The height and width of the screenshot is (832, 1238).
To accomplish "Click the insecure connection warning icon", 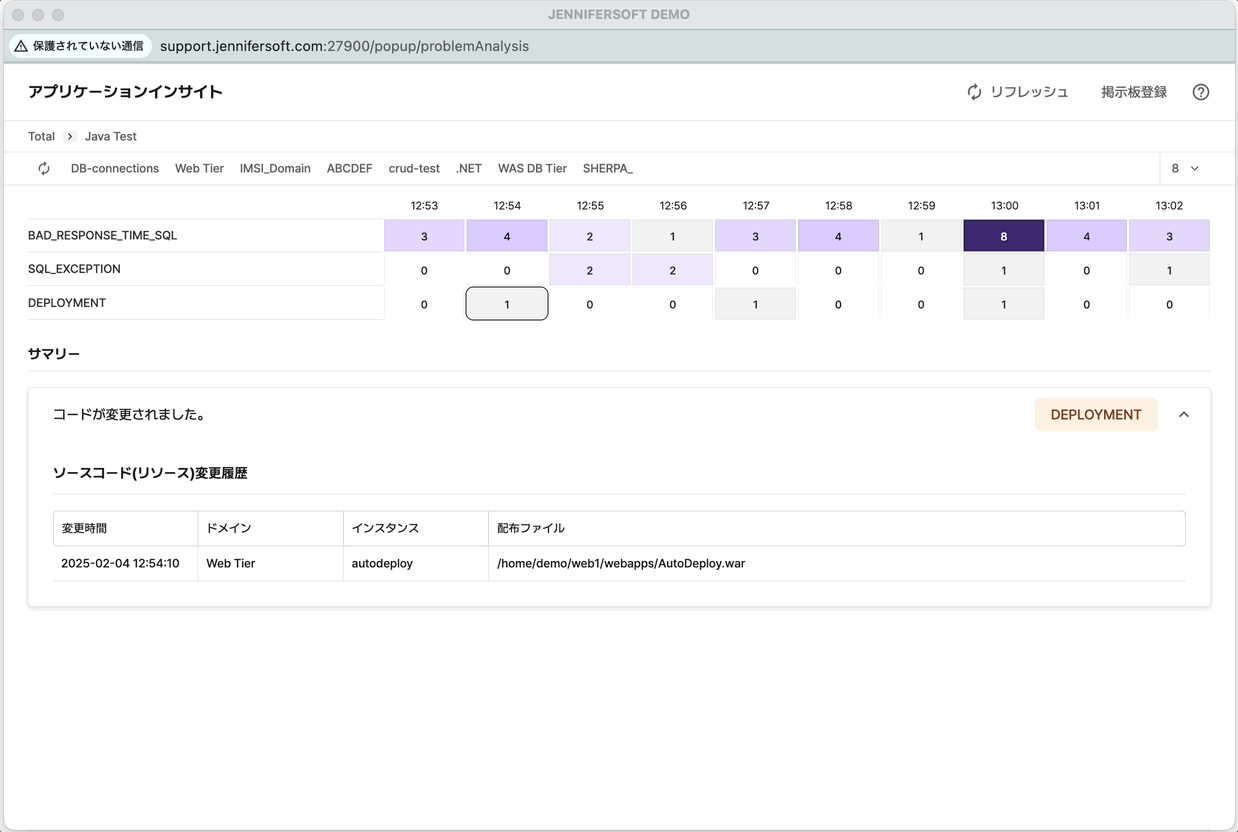I will pyautogui.click(x=21, y=46).
